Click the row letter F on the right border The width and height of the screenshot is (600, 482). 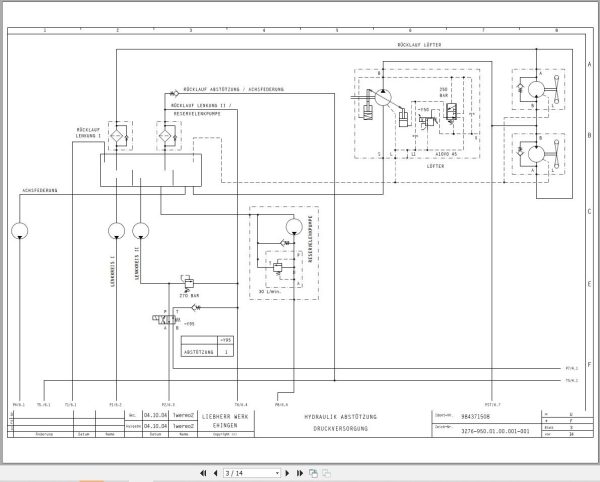click(x=589, y=365)
